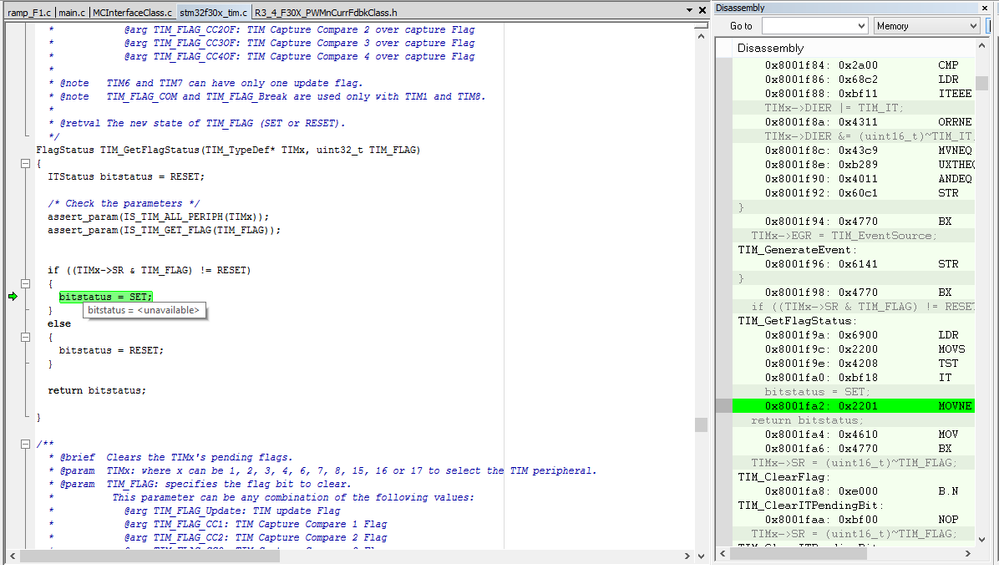
Task: Collapse the if block fold marker
Action: 25,283
